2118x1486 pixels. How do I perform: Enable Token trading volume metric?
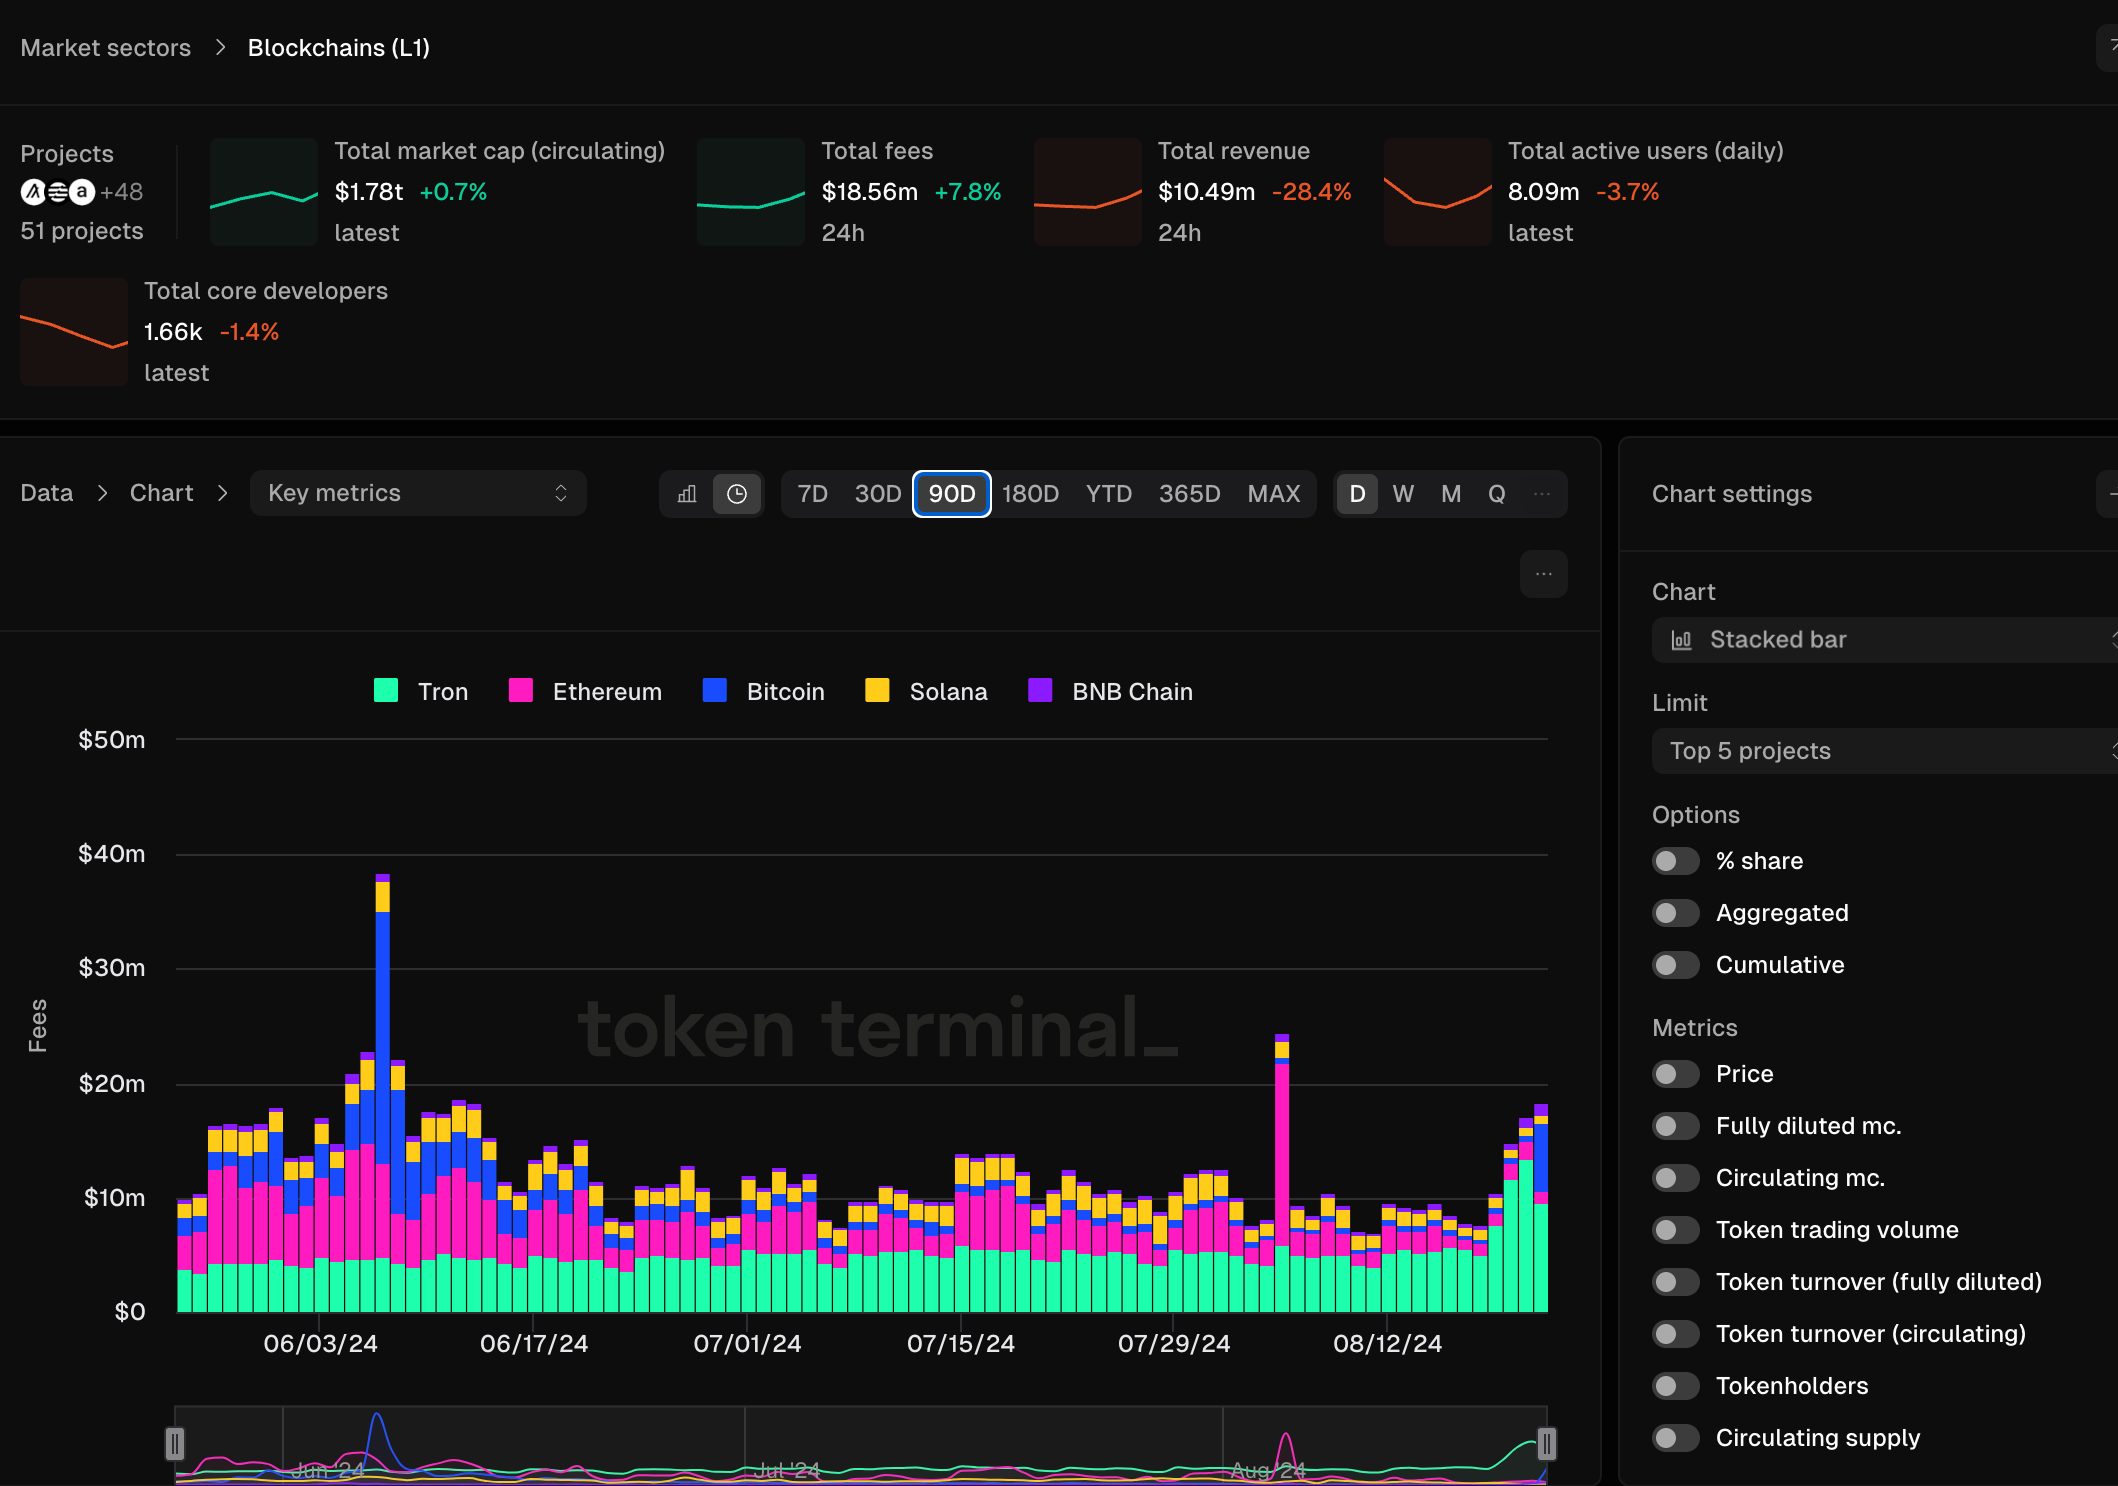point(1676,1230)
